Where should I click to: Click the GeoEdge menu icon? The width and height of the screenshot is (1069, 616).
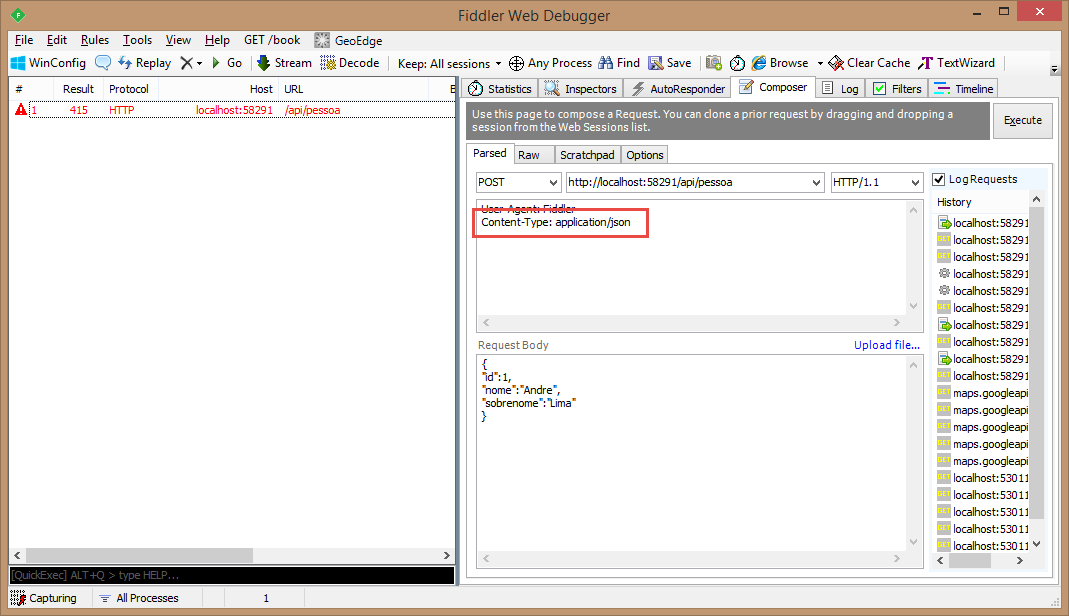pos(322,40)
